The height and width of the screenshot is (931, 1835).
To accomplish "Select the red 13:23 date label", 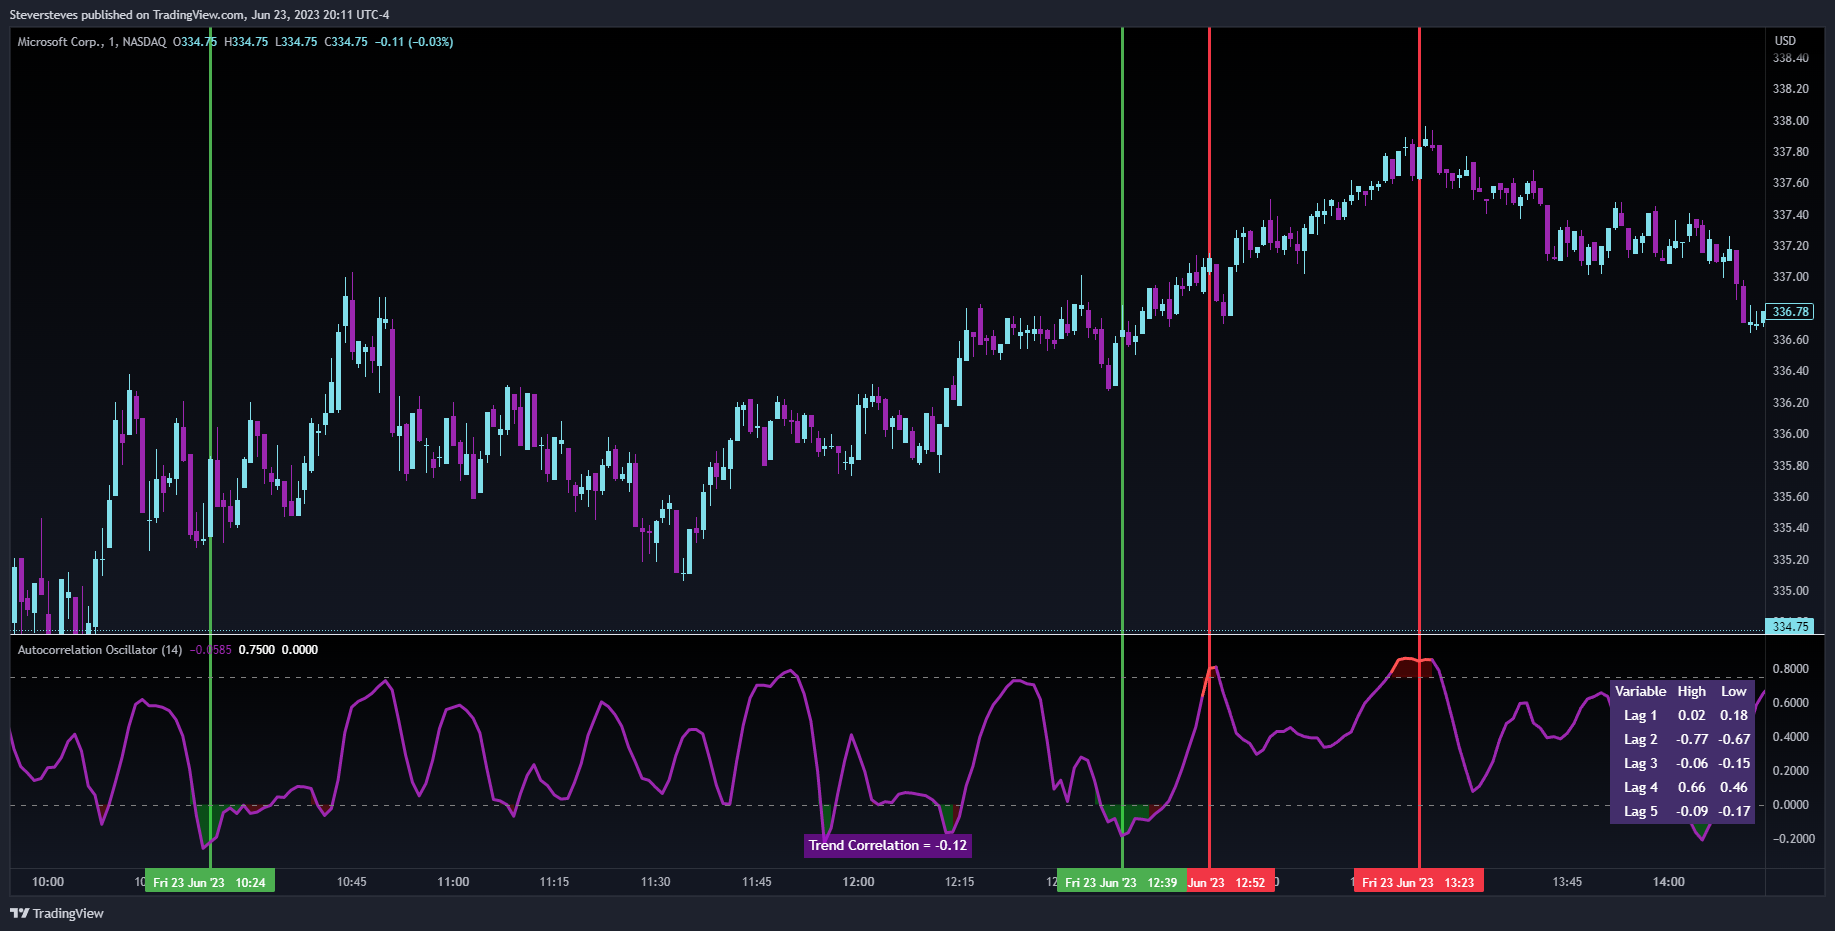I will point(1419,882).
